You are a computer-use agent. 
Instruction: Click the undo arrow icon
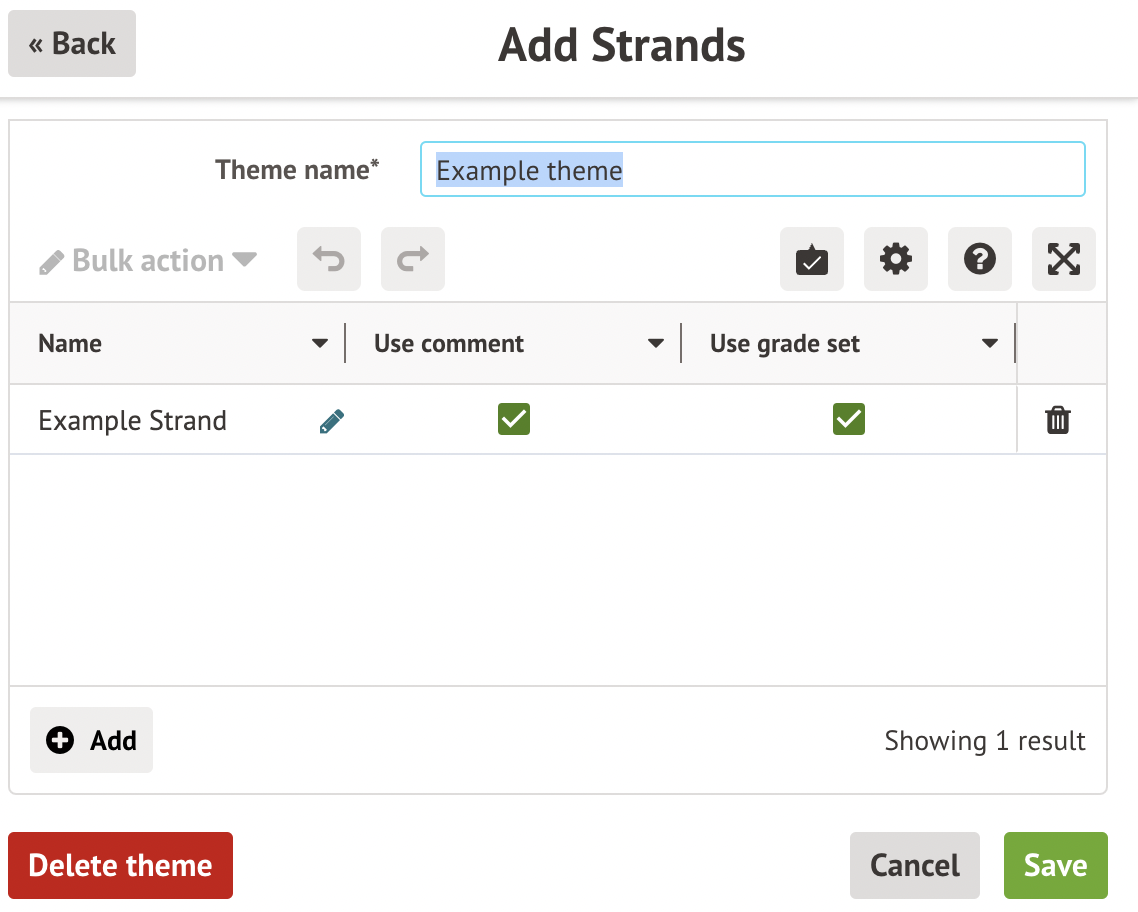tap(329, 260)
